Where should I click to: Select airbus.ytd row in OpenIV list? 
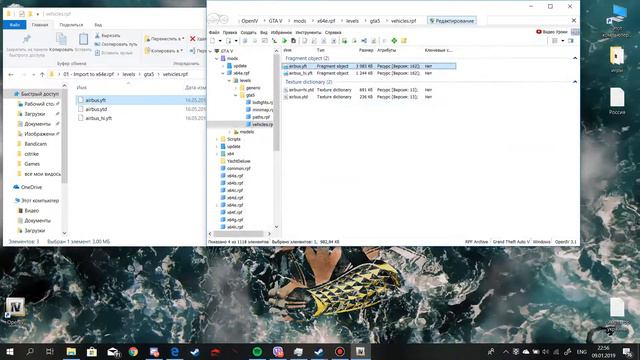pos(369,97)
